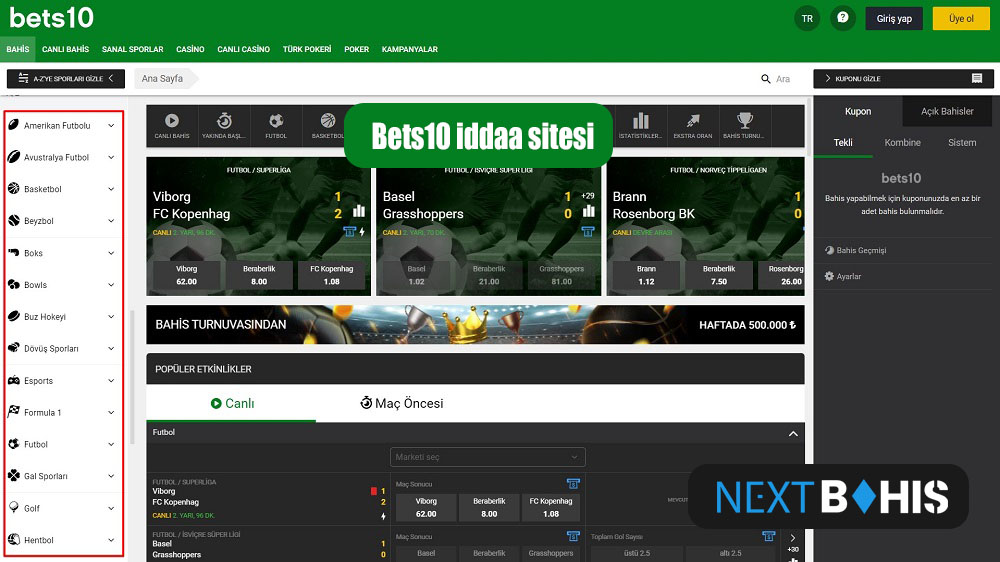
Task: Open statistics icon on Viborg match card
Action: tap(359, 211)
